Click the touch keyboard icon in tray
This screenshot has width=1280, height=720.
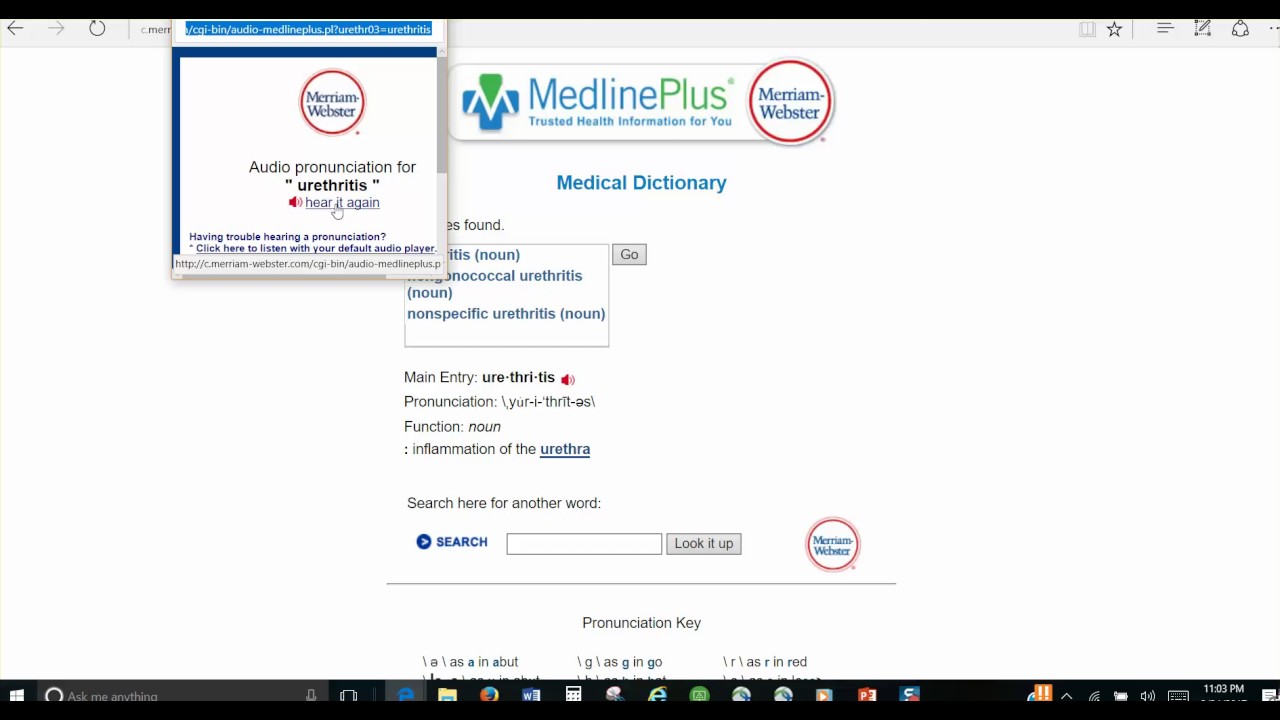pos(1178,697)
